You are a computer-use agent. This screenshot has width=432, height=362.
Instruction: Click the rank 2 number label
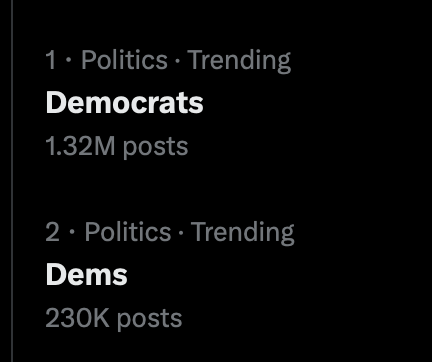tap(52, 232)
